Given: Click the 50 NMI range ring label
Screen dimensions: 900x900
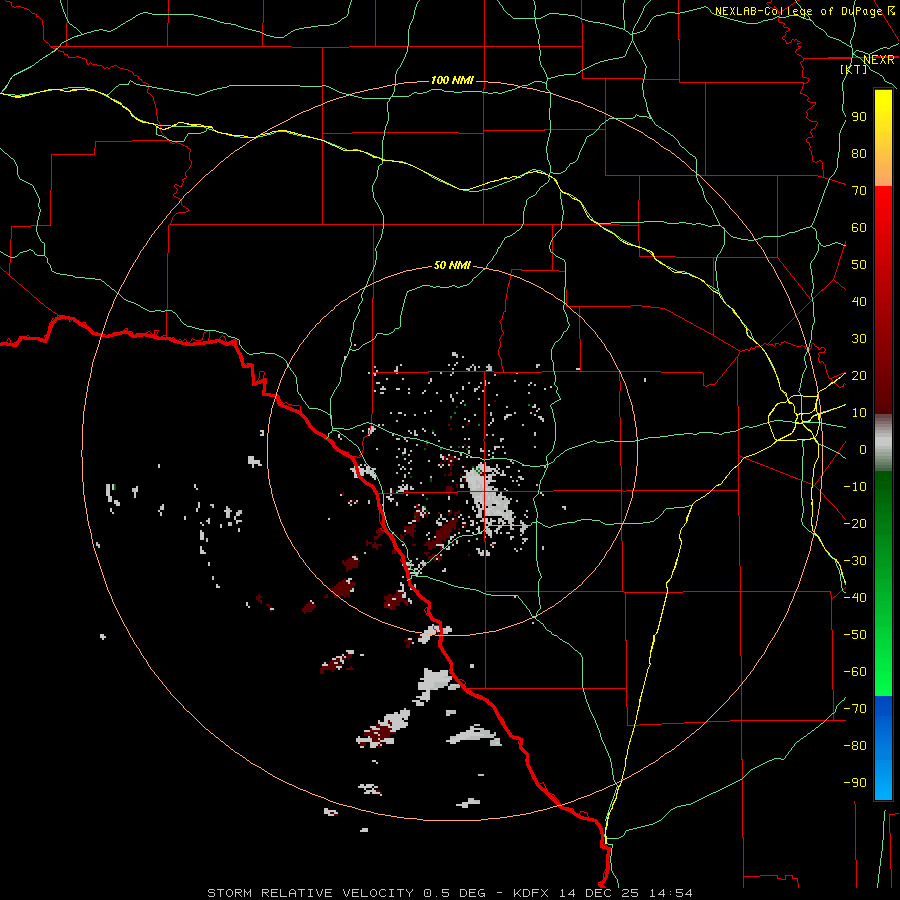Looking at the screenshot, I should (x=452, y=265).
